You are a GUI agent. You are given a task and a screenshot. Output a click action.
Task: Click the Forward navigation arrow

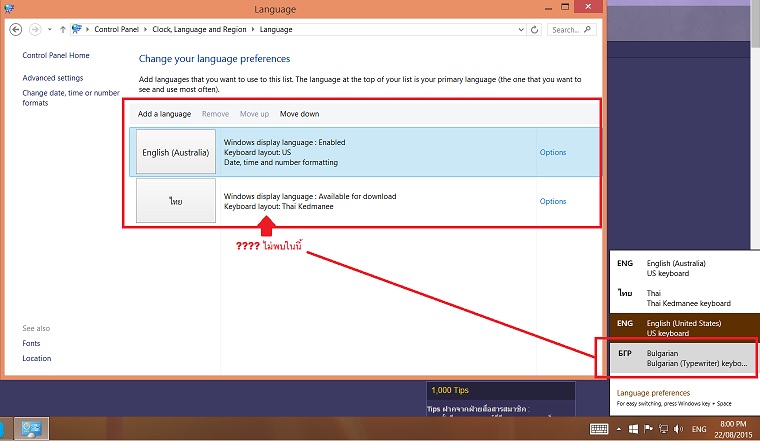pyautogui.click(x=35, y=30)
